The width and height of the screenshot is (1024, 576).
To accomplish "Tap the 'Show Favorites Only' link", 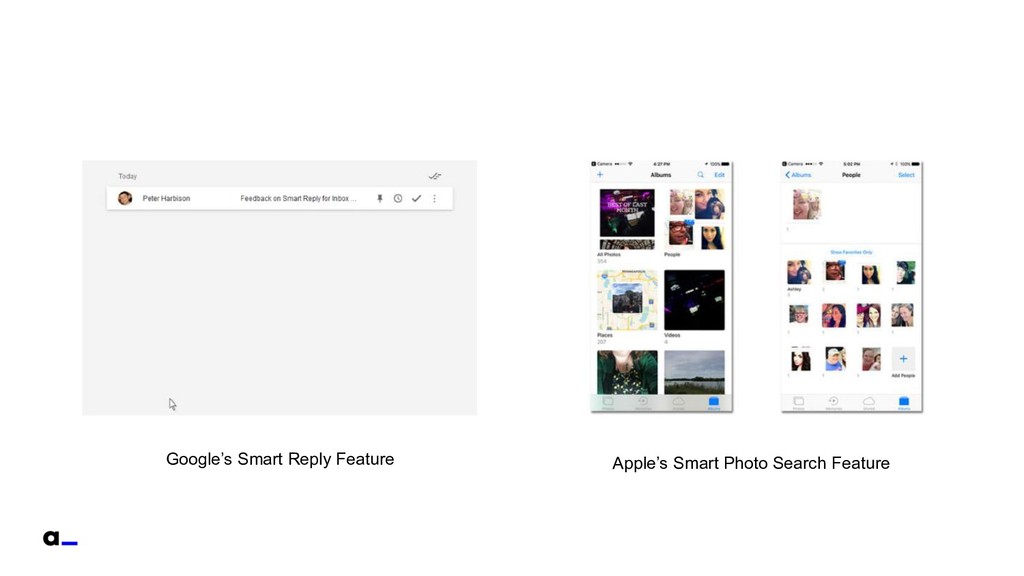I will tap(851, 252).
